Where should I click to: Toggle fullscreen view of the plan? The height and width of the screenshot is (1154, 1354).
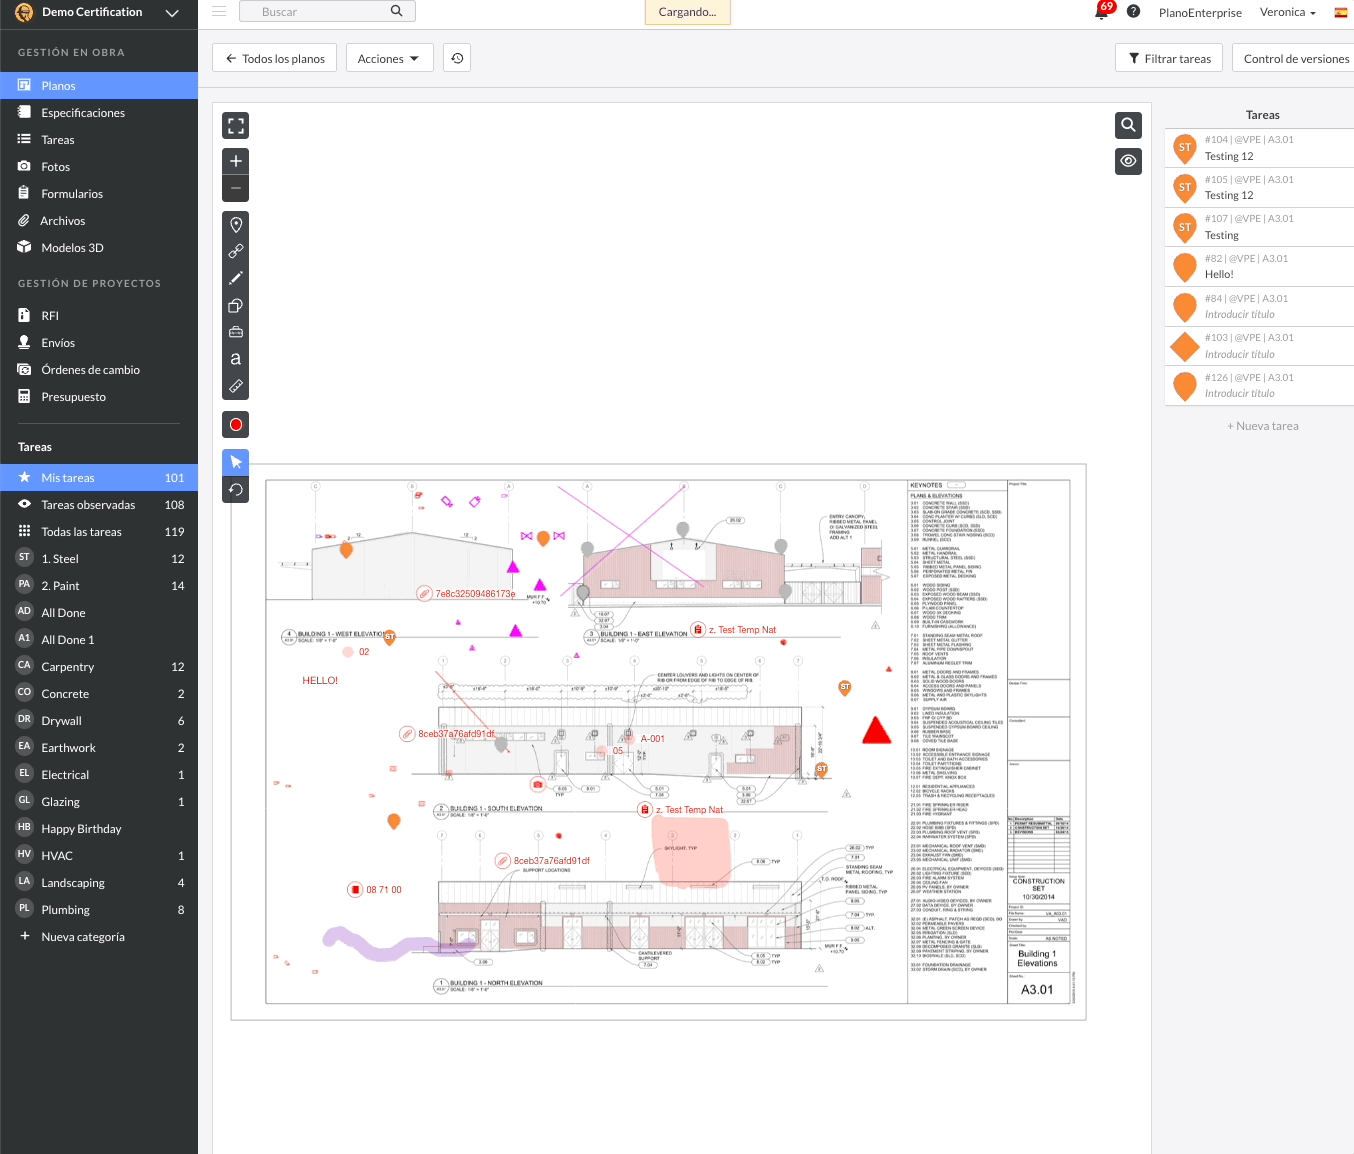[236, 125]
